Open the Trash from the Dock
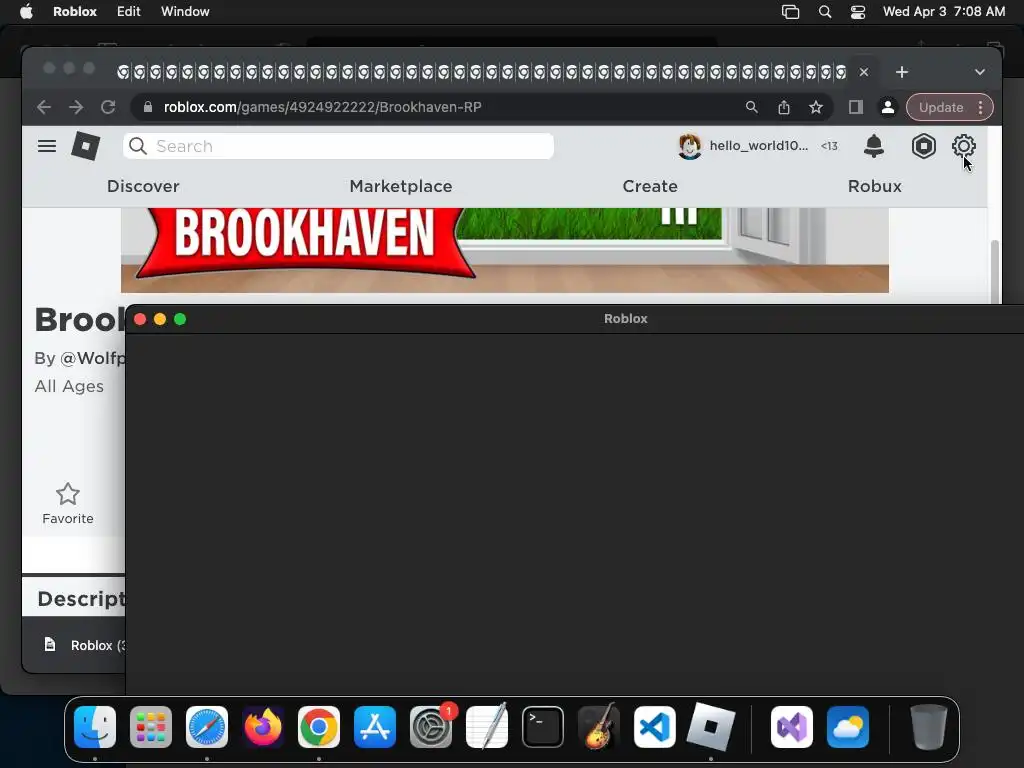The image size is (1024, 768). coord(928,727)
